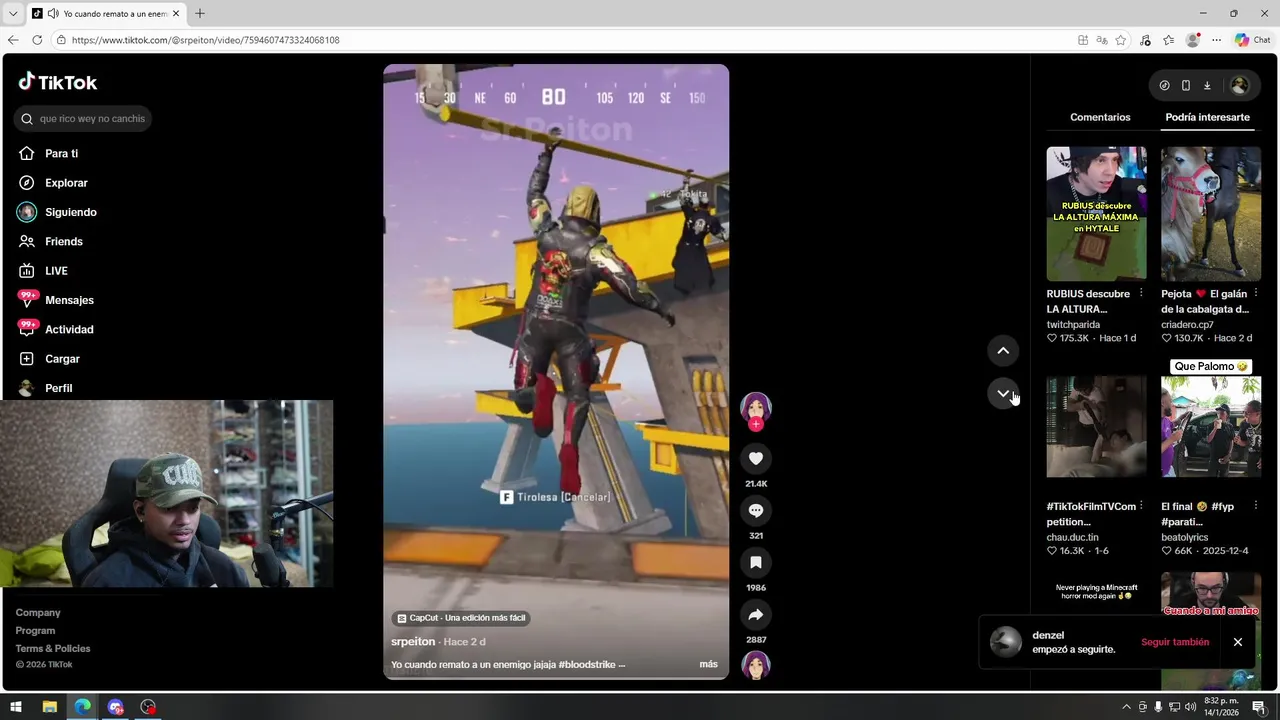Click CapCut edición más fácil tag
Image resolution: width=1280 pixels, height=720 pixels.
pos(461,618)
